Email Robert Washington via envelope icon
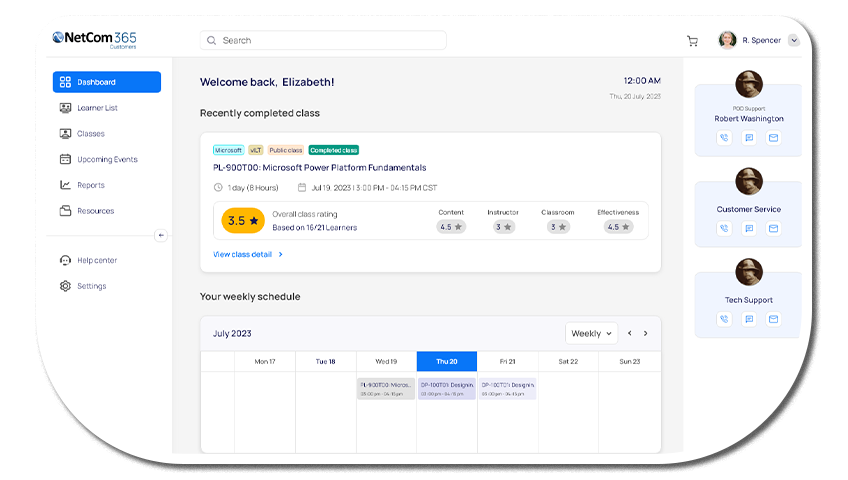Screen dimensions: 848x480 [773, 138]
